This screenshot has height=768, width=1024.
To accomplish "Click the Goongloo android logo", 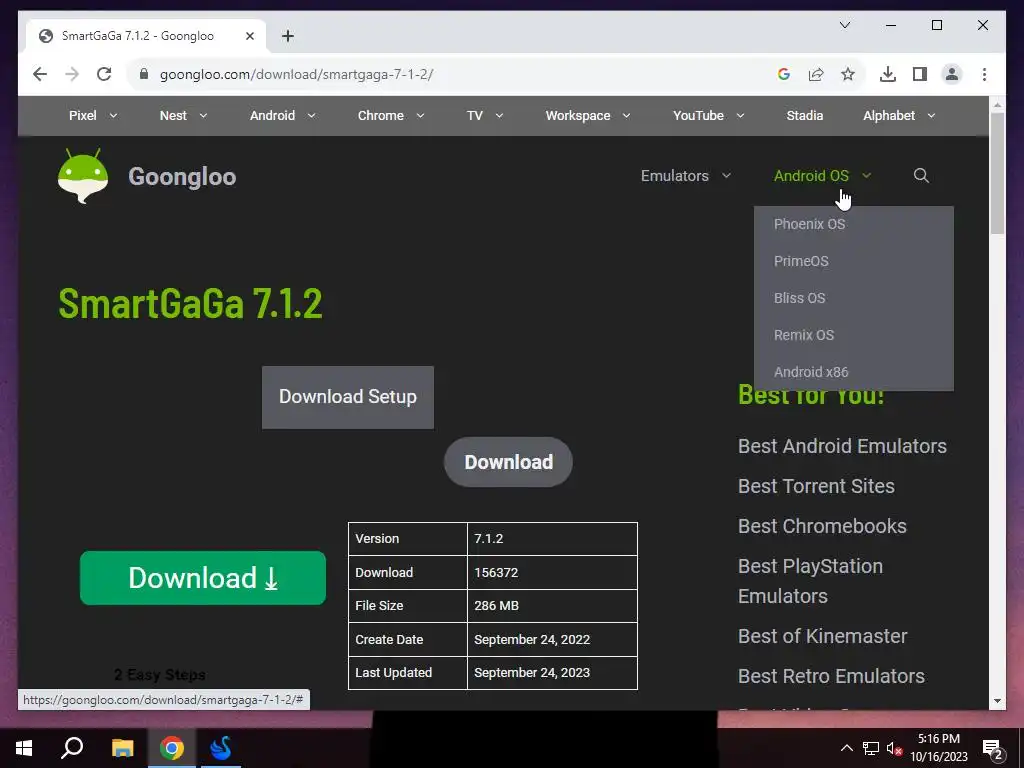I will coord(83,176).
